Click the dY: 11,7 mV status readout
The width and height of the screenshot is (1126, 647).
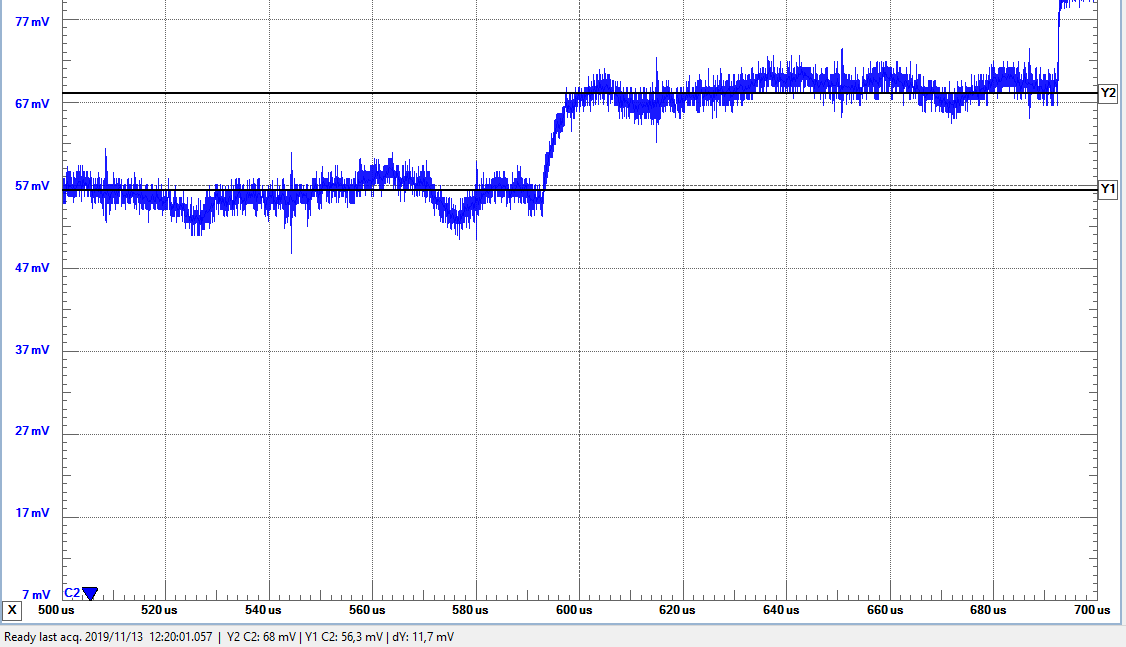(x=423, y=637)
